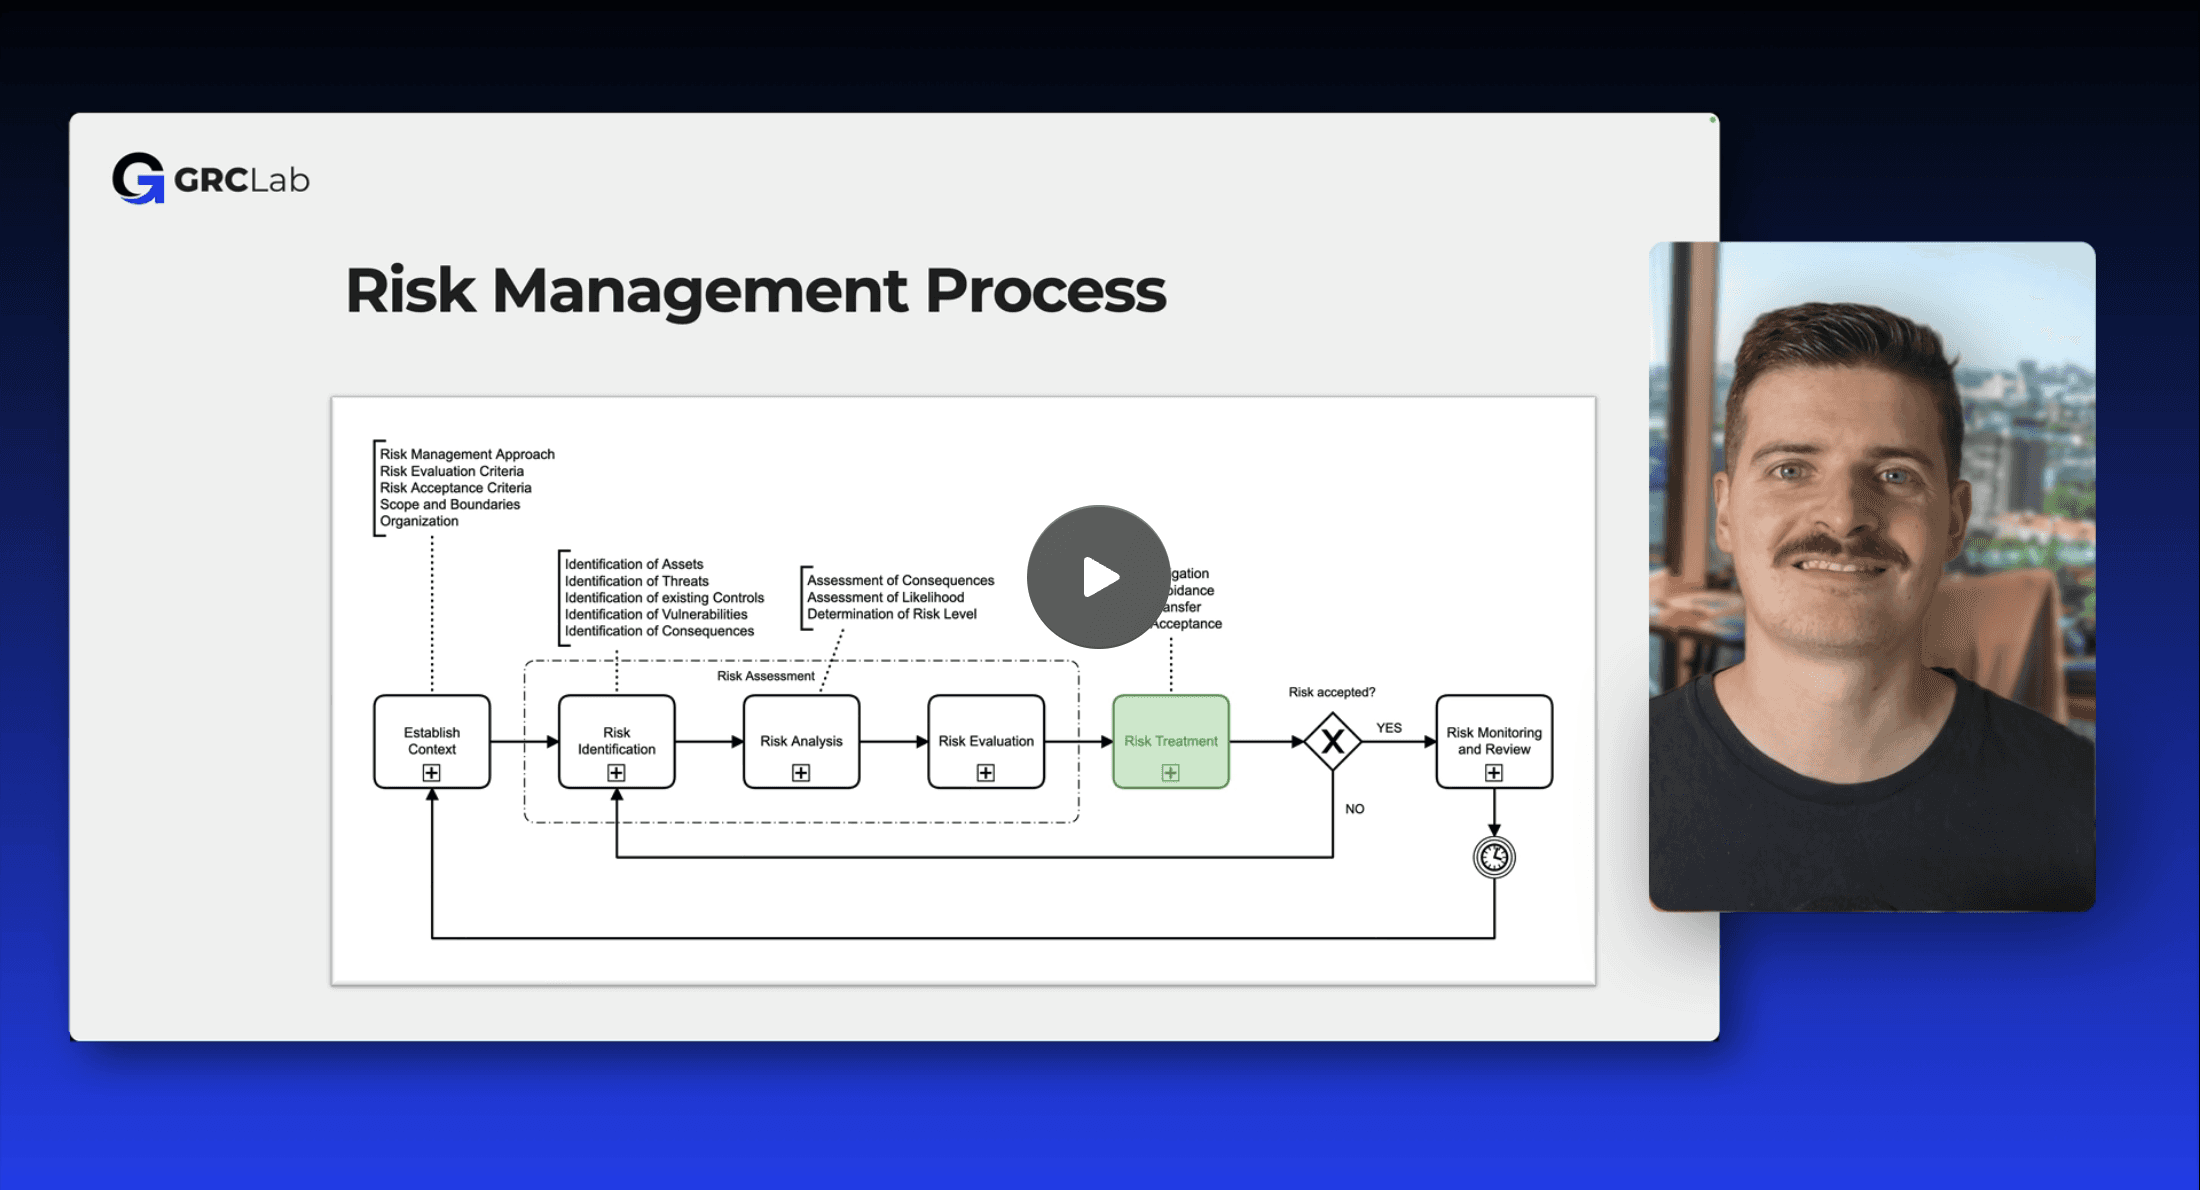Click the Risk Analysis task box
The height and width of the screenshot is (1190, 2200).
pyautogui.click(x=801, y=738)
